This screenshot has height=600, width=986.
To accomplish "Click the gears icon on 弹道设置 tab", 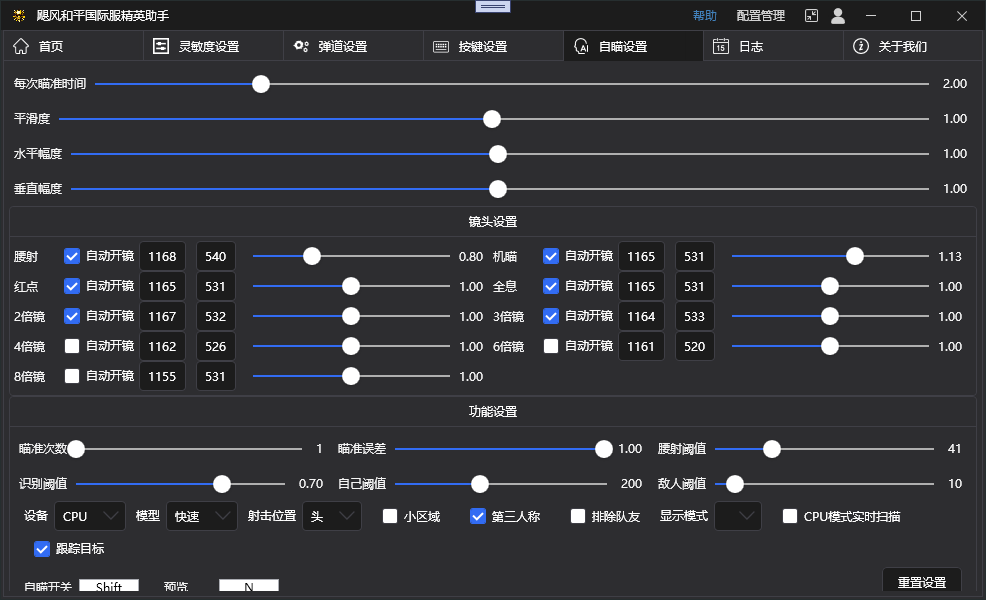I will (301, 46).
